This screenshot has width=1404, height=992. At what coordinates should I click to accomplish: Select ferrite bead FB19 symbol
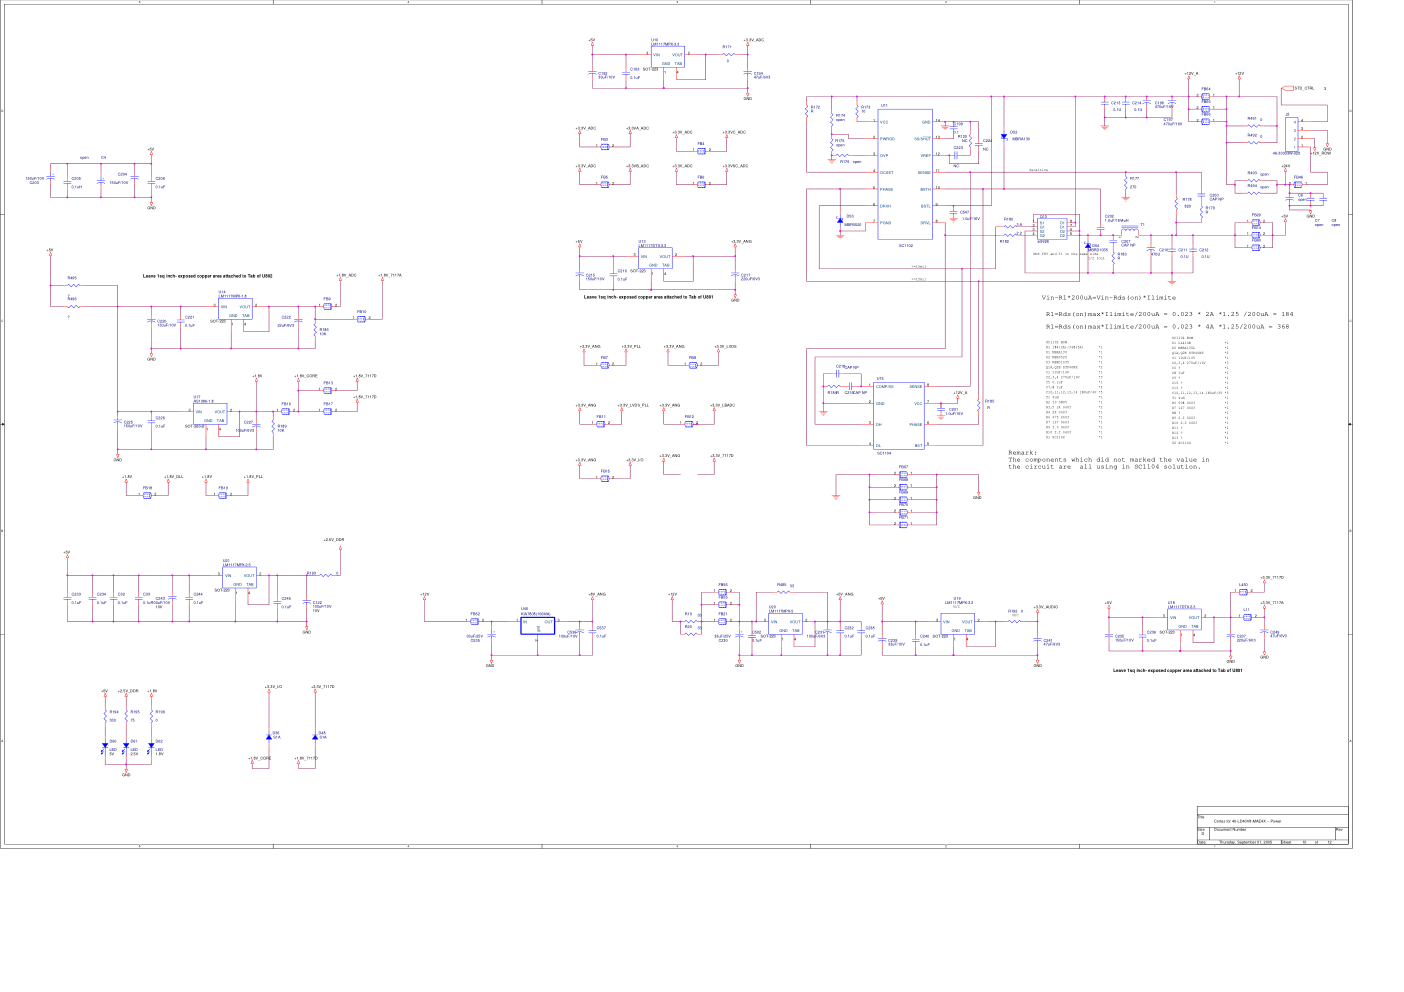click(222, 495)
